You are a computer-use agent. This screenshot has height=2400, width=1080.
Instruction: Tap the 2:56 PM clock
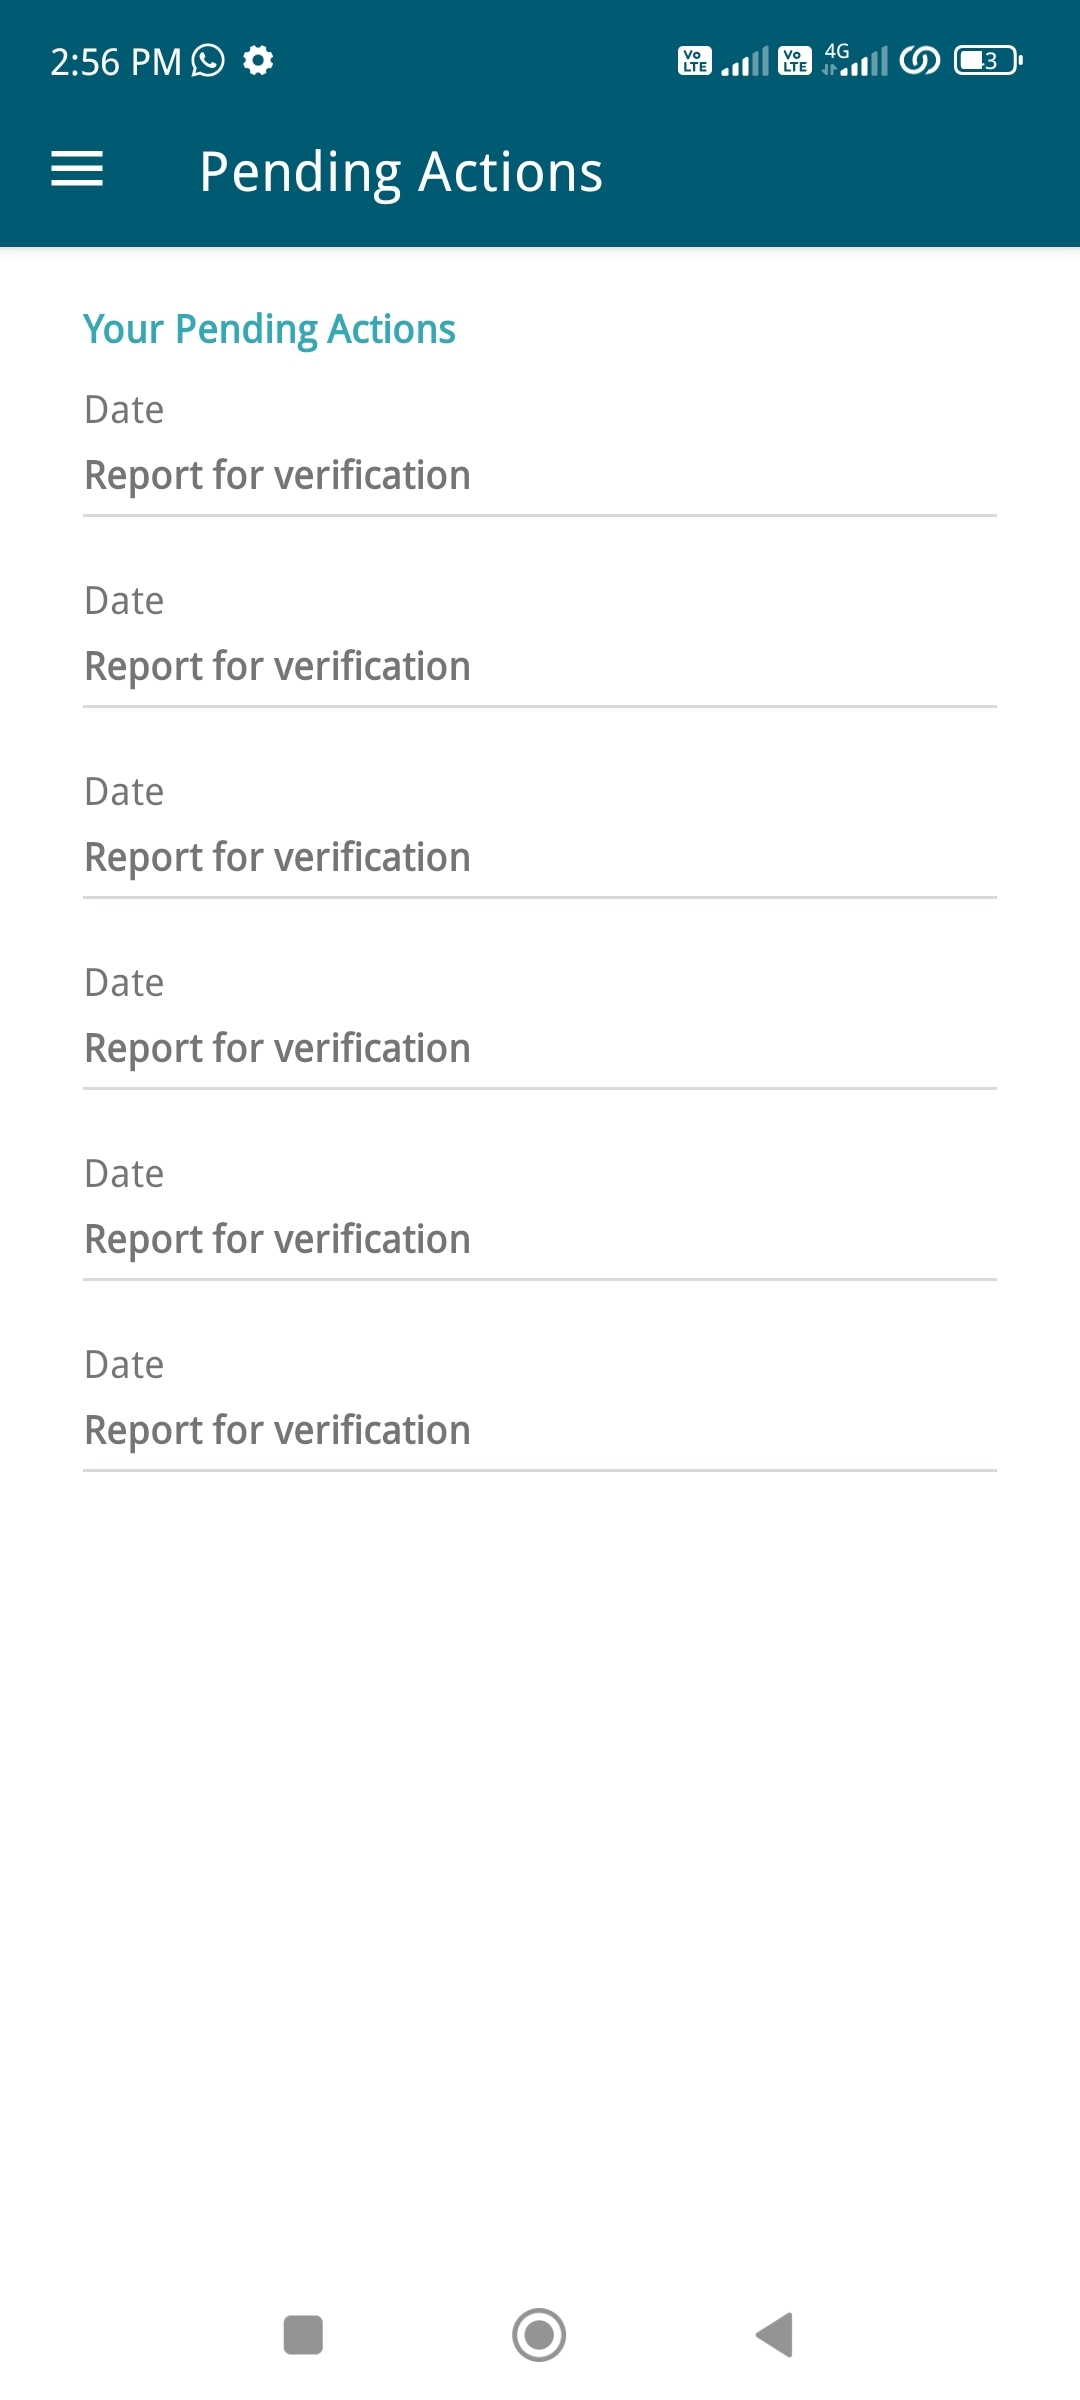(x=116, y=62)
